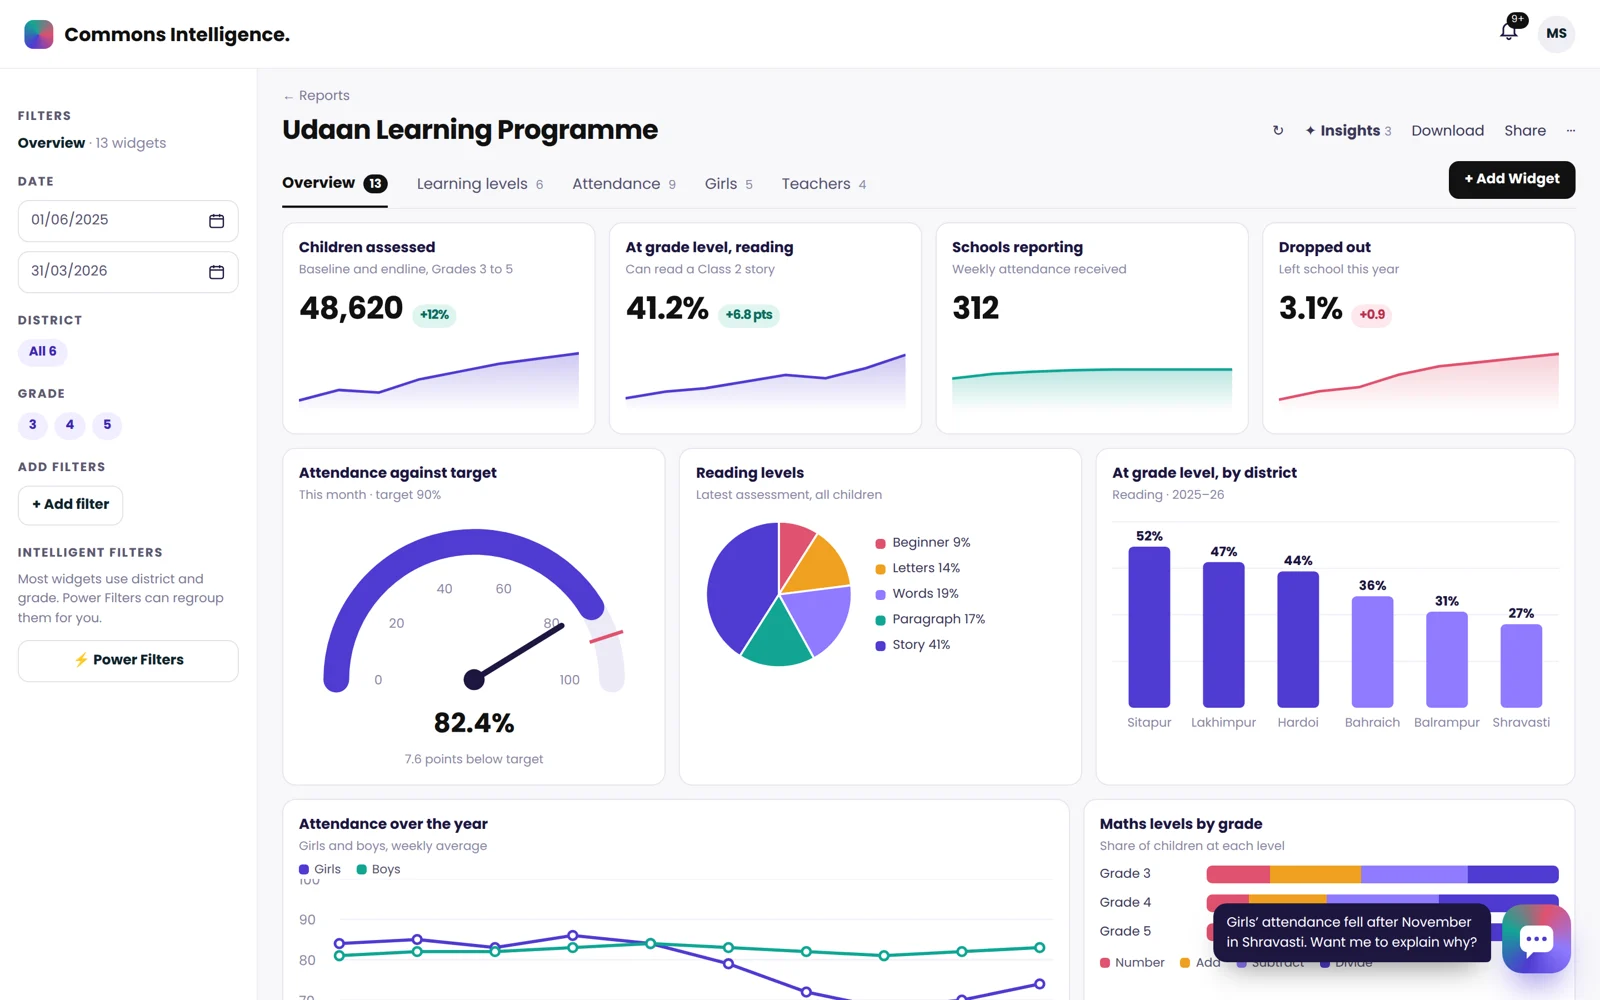Toggle the All 6 district chip
This screenshot has height=1000, width=1600.
tap(43, 351)
